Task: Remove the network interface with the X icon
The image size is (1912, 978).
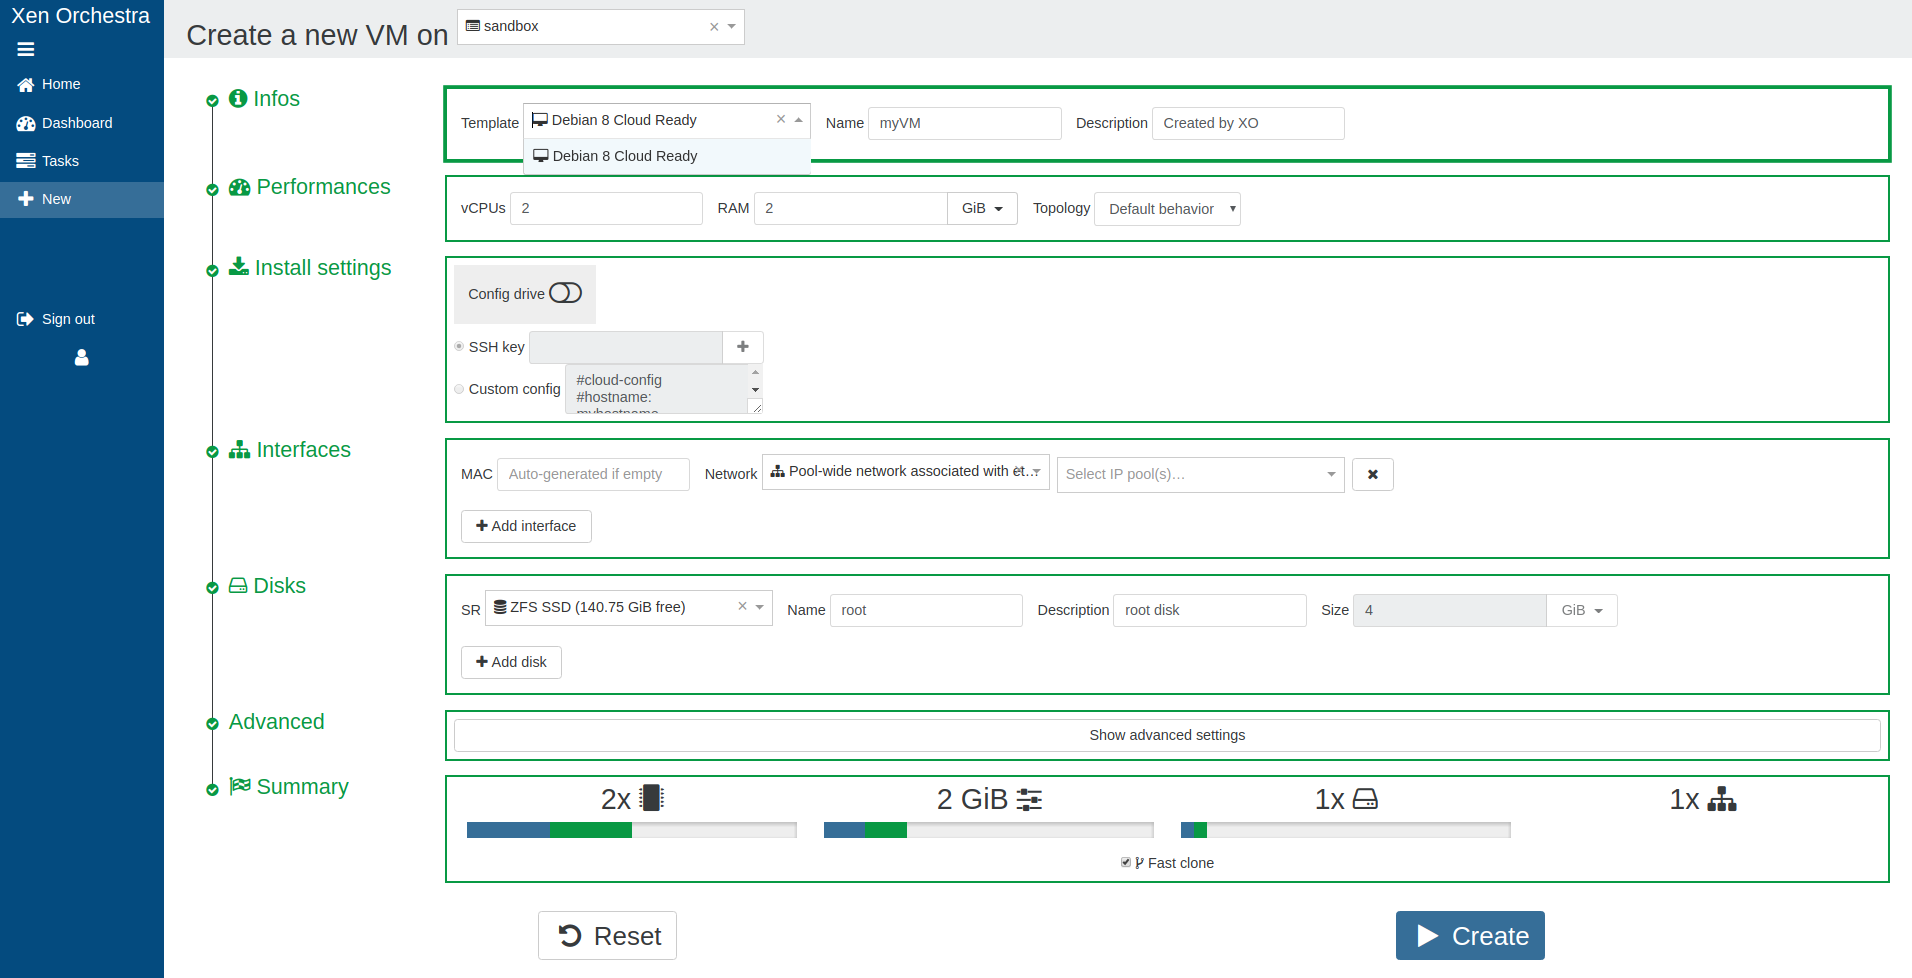Action: click(1372, 474)
